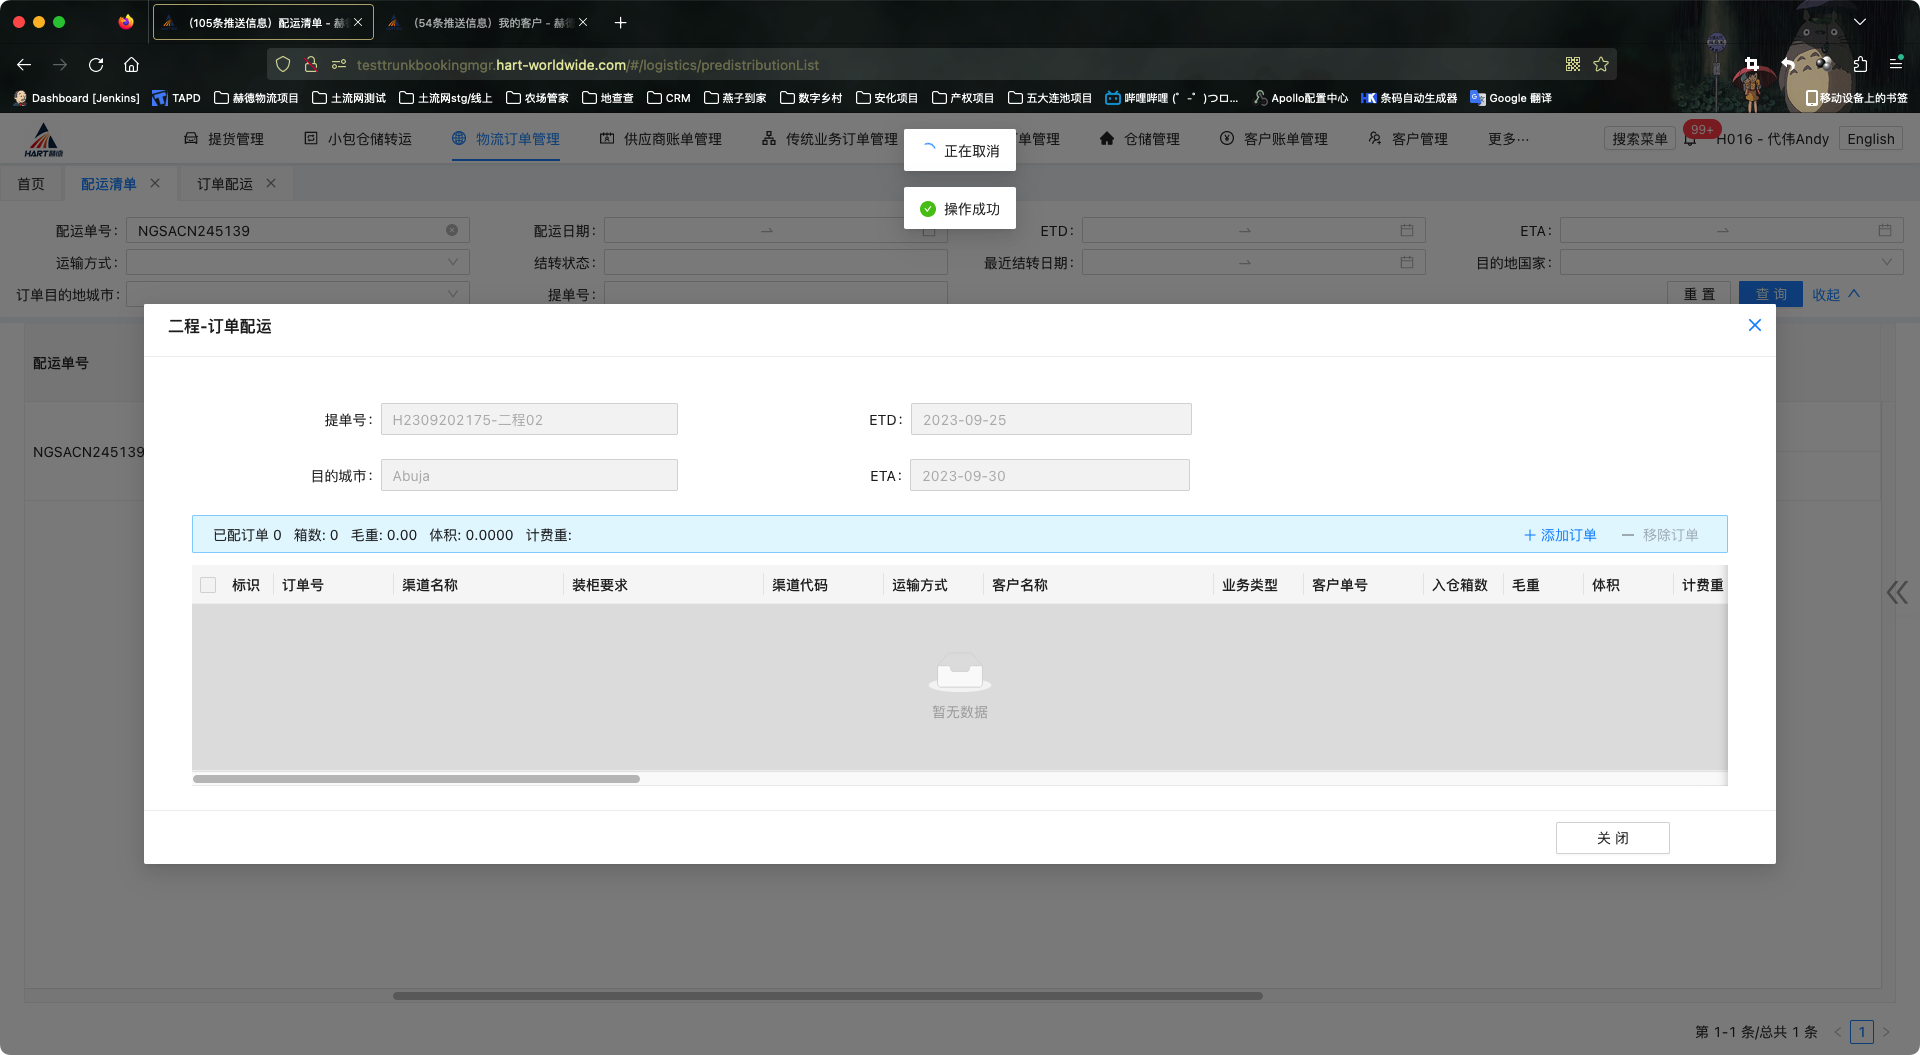Open the QR code icon in address bar
Viewport: 1920px width, 1055px height.
pos(1573,65)
